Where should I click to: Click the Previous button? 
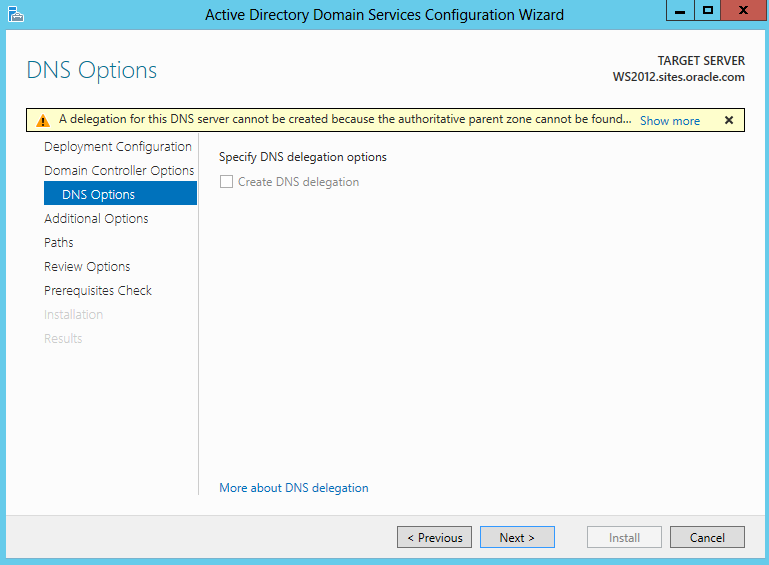pos(434,537)
